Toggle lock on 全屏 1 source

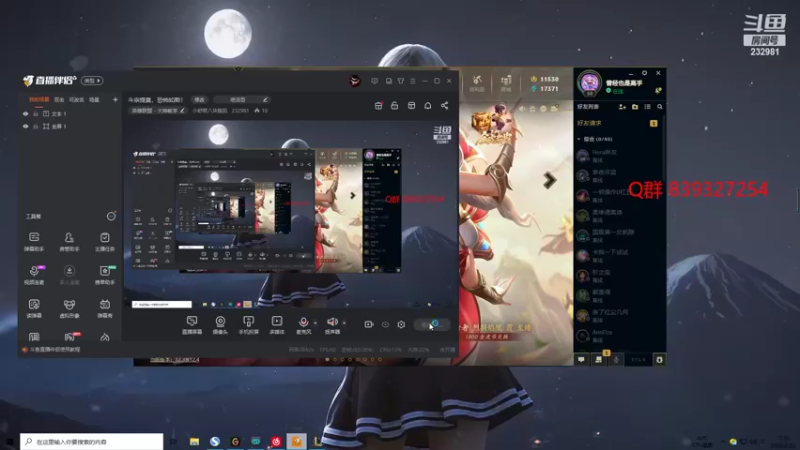(36, 126)
